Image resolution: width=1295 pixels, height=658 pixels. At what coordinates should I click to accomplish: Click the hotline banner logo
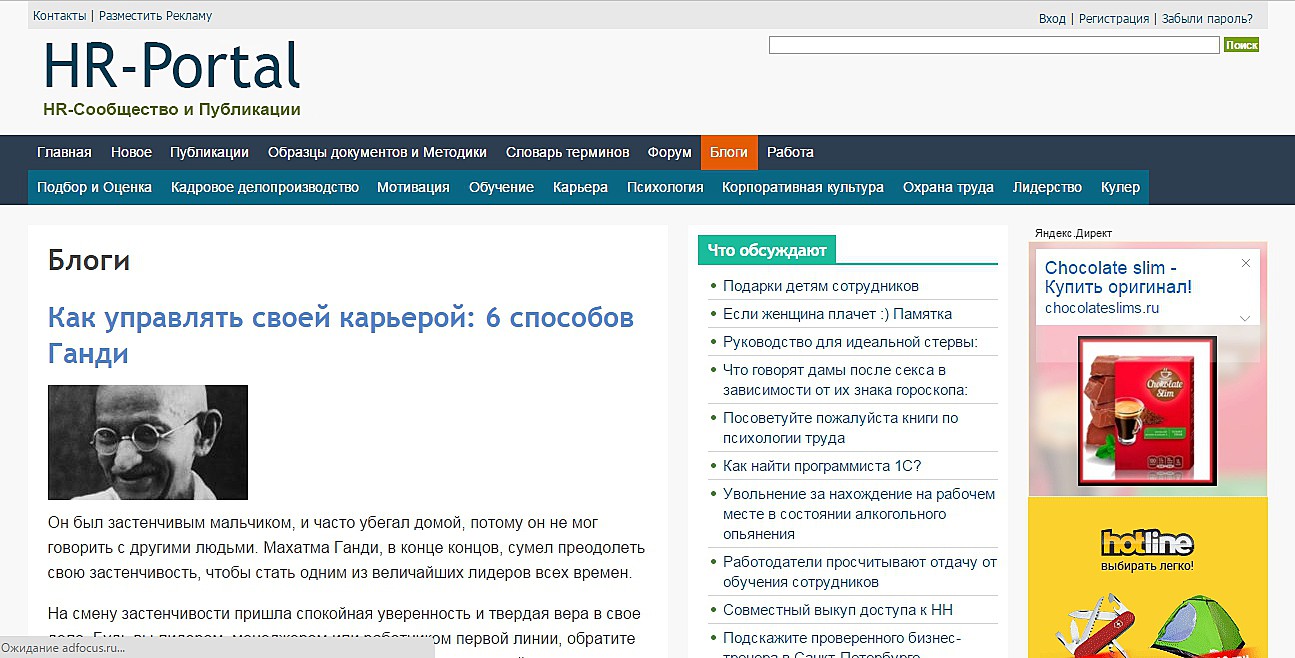(x=1147, y=543)
